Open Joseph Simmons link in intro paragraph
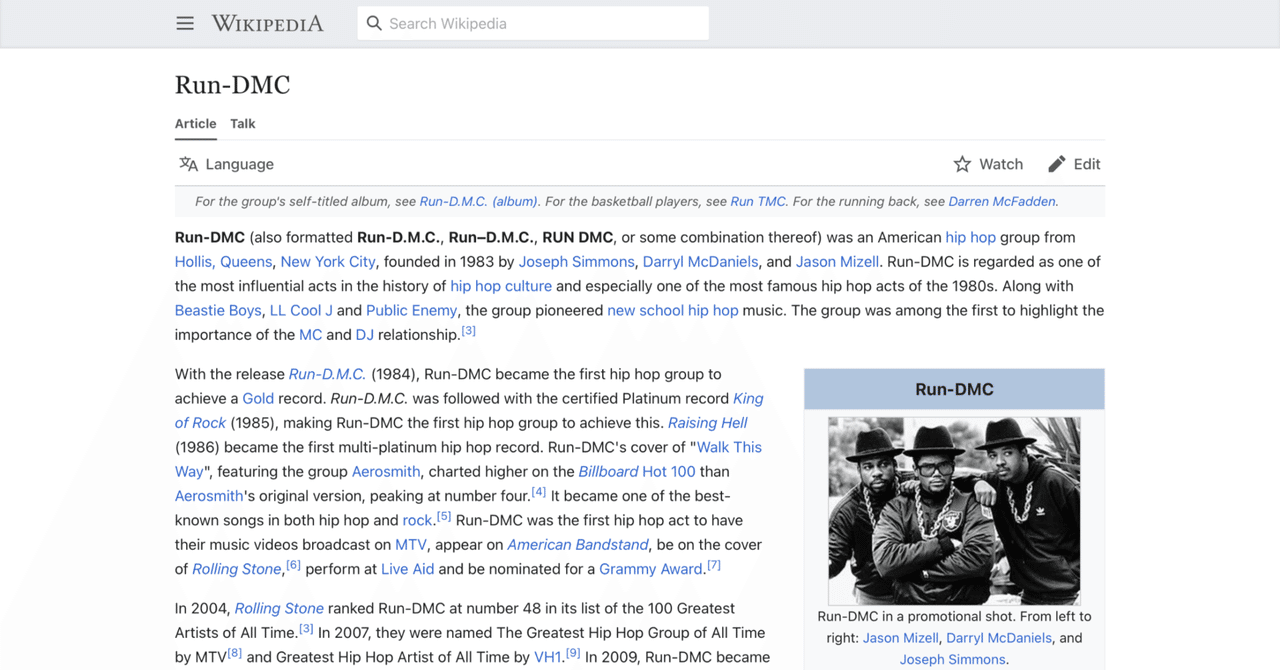Viewport: 1280px width, 670px height. click(x=576, y=261)
